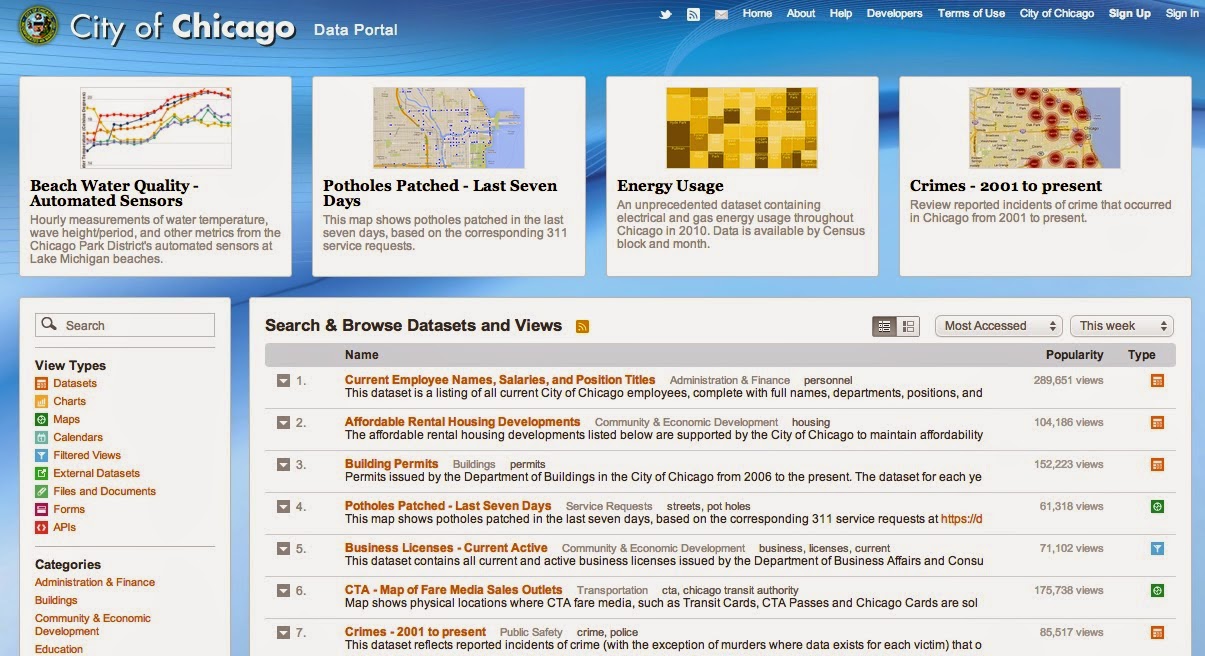
Task: Expand row 4 Potholes Patched arrow
Action: [283, 507]
